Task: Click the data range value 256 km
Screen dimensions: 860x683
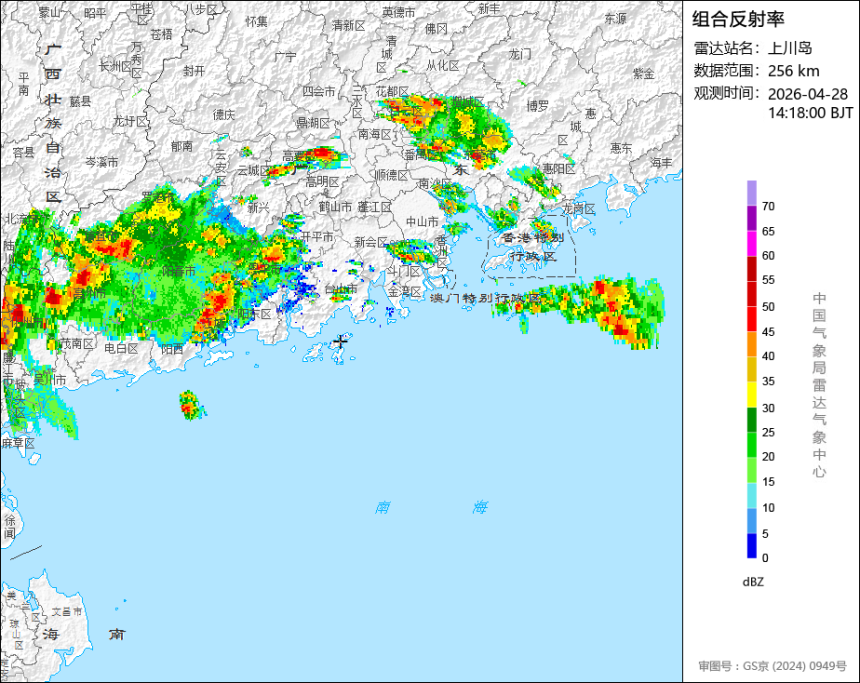Action: coord(794,71)
